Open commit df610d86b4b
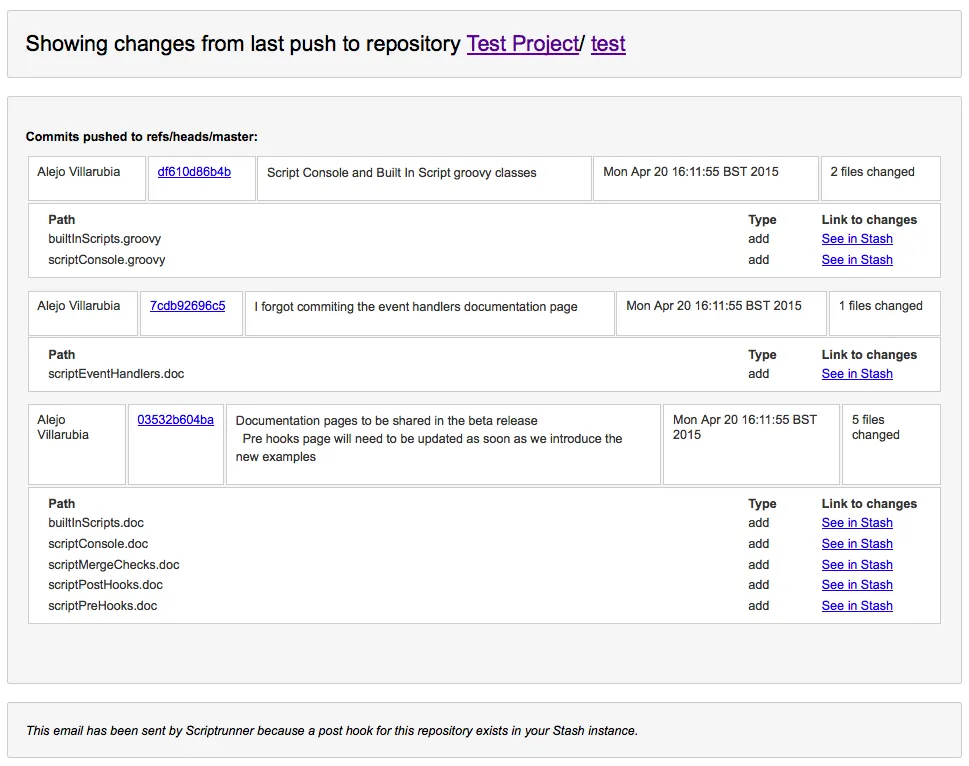 pos(194,172)
